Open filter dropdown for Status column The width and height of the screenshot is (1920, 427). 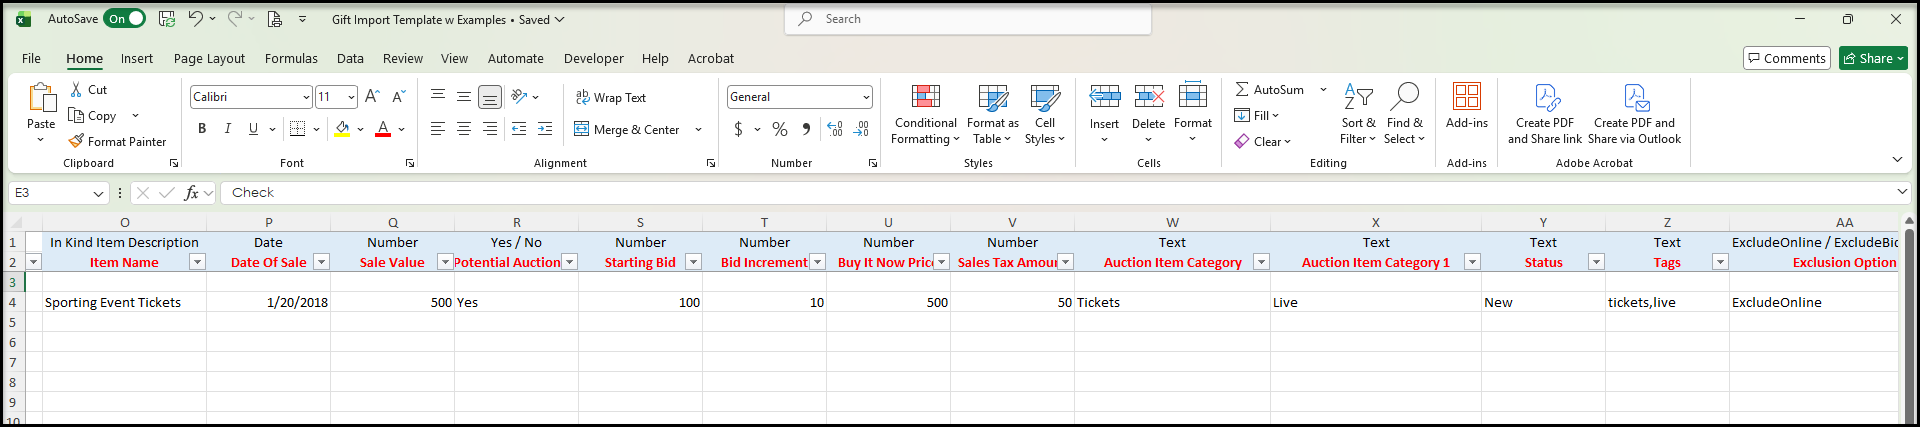pyautogui.click(x=1596, y=262)
